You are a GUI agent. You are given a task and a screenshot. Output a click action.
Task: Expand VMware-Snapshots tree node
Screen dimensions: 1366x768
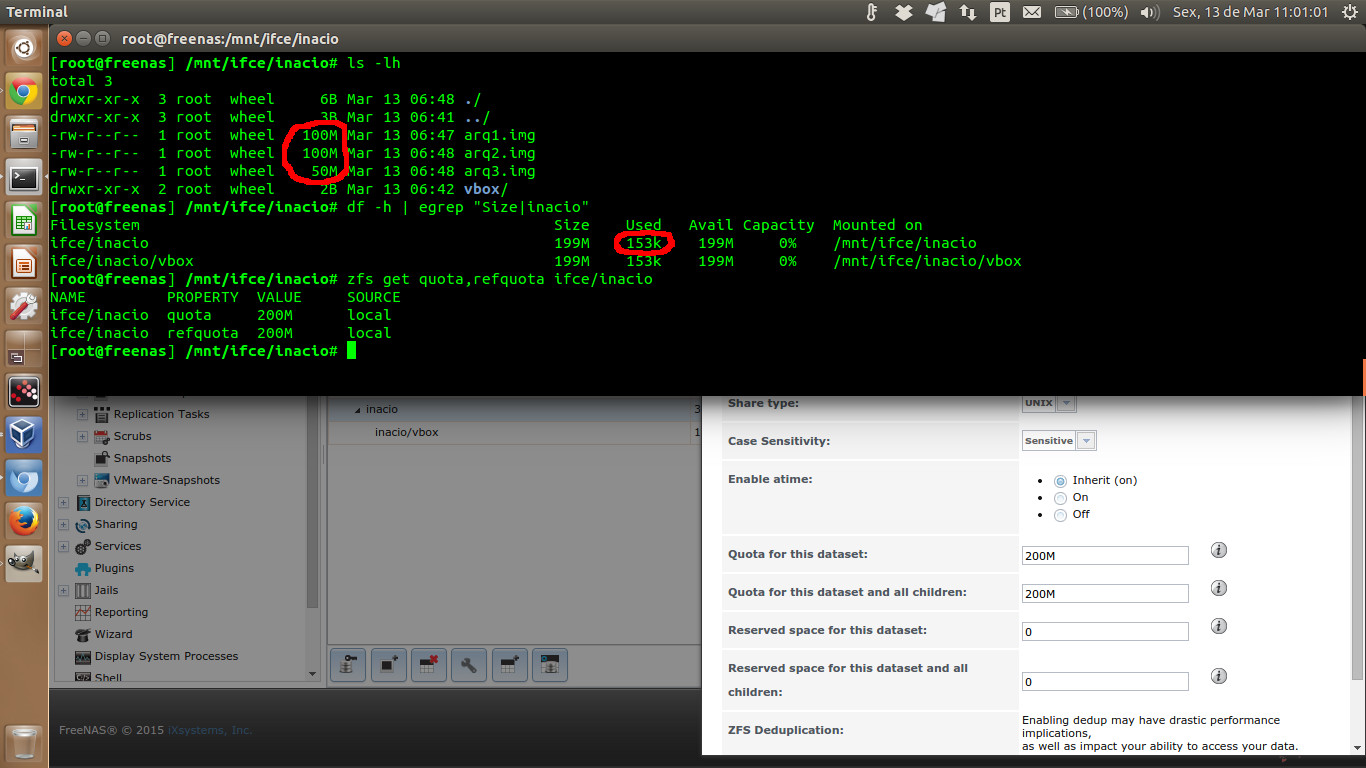click(83, 480)
